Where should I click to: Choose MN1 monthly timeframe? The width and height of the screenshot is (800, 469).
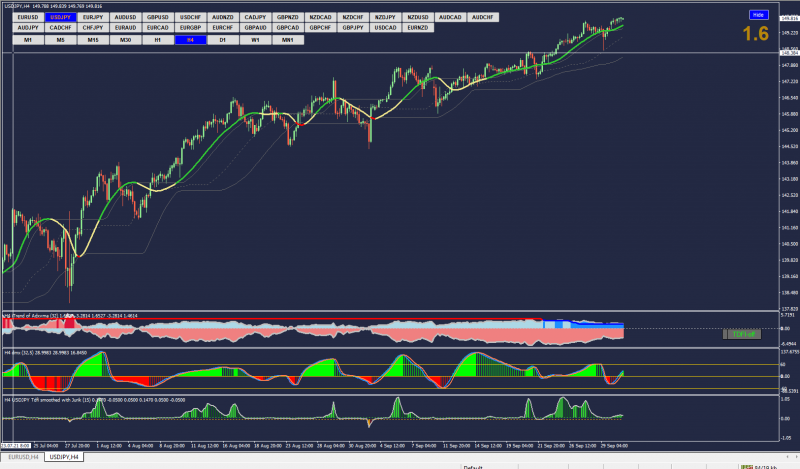click(x=288, y=40)
